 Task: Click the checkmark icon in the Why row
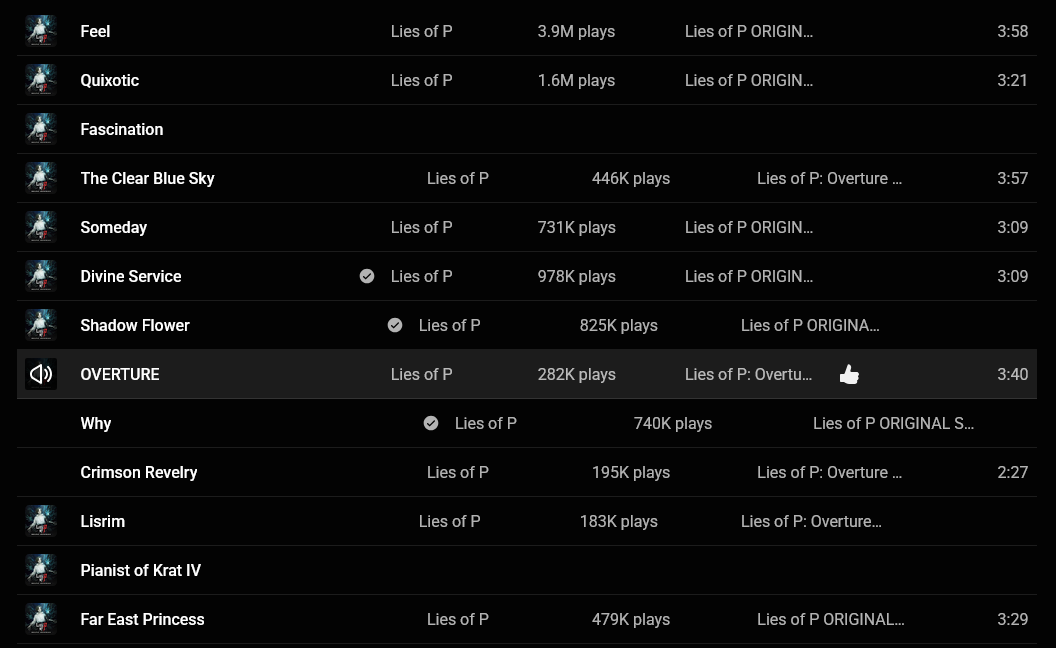[x=431, y=423]
